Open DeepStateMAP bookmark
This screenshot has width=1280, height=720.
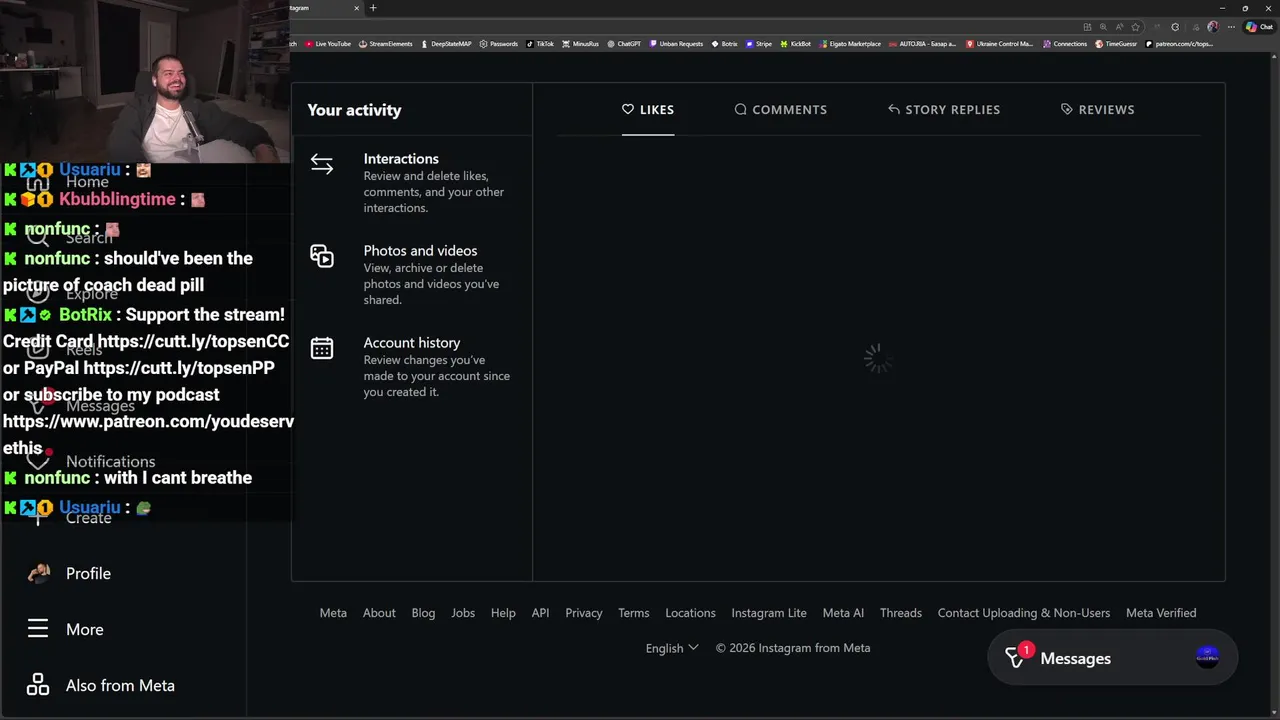[x=446, y=44]
